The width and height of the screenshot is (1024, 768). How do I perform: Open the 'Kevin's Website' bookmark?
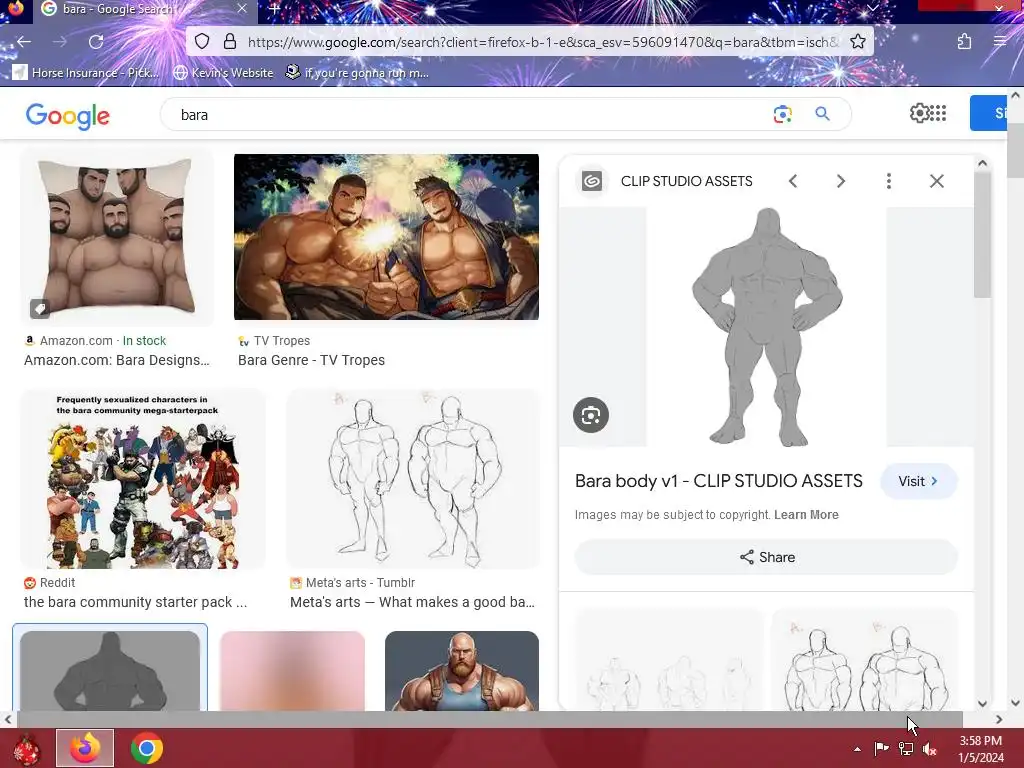coord(223,72)
